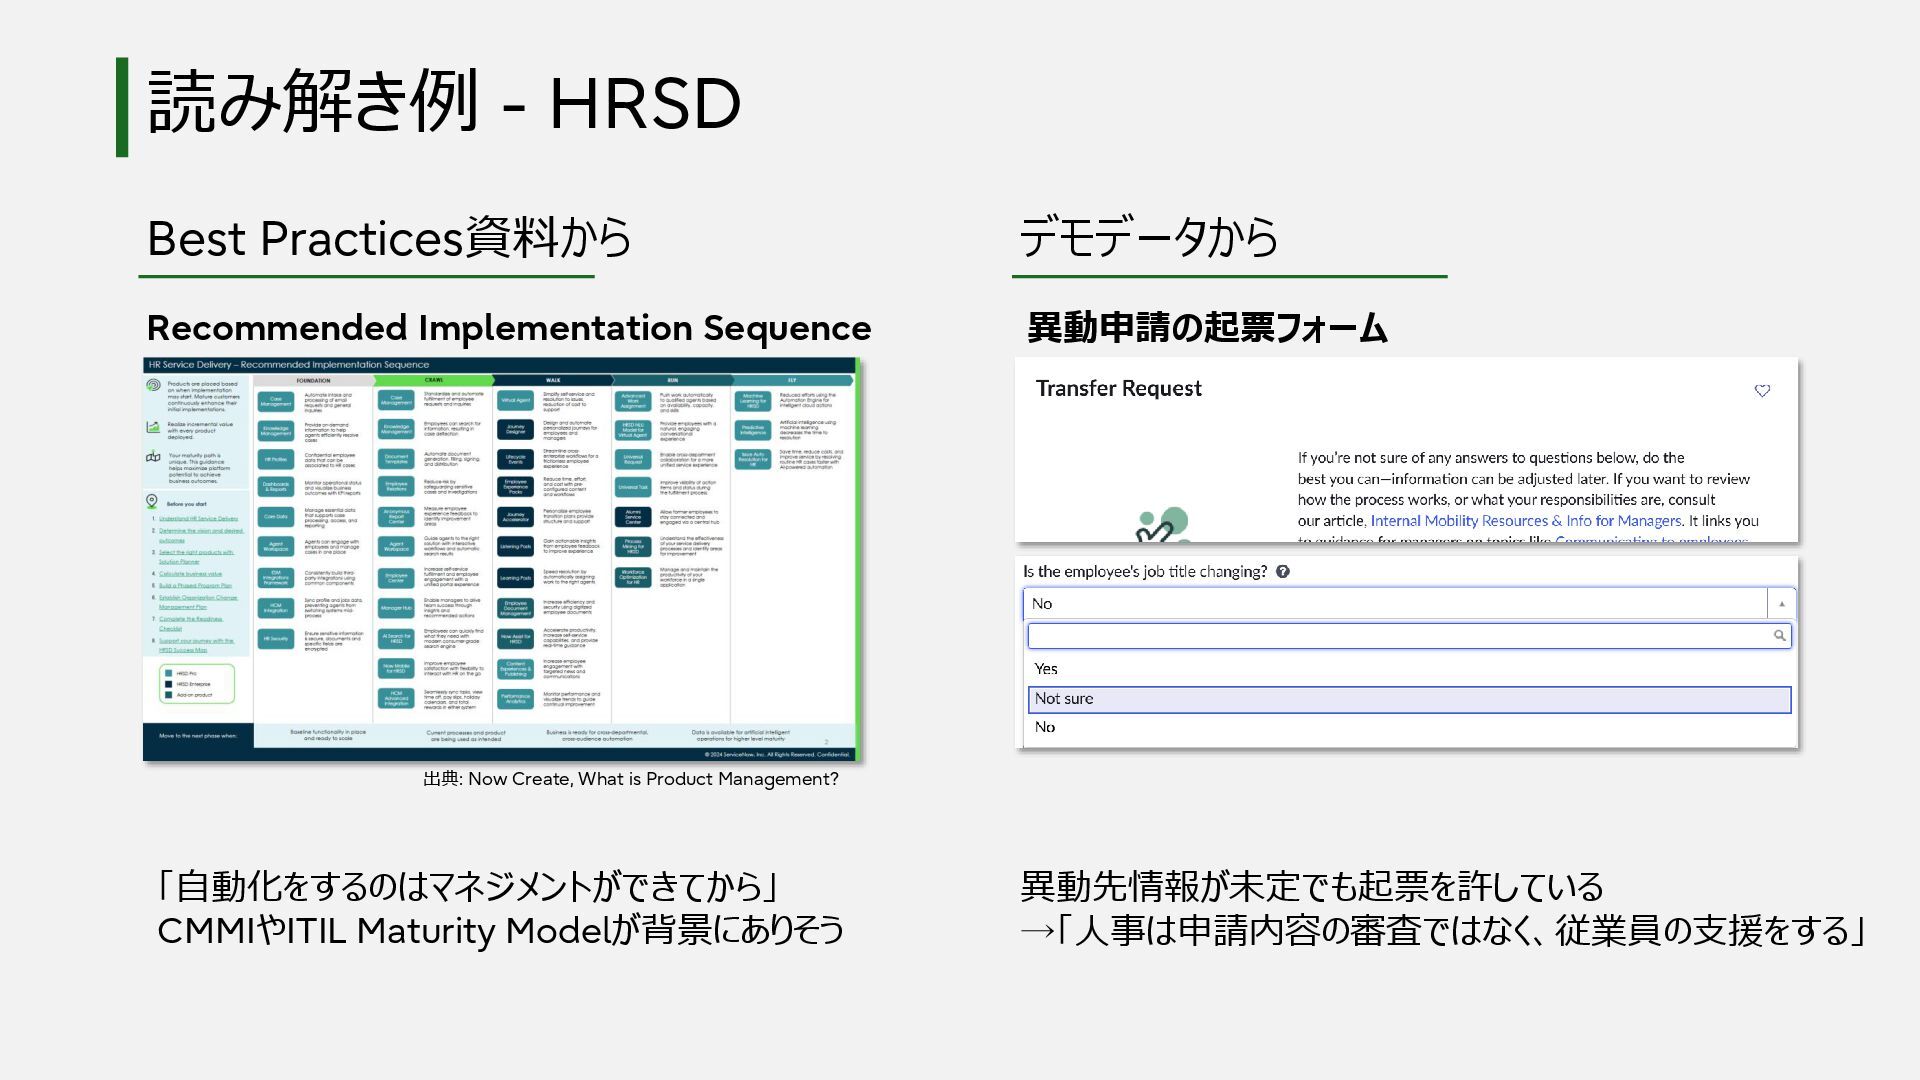Choose Yes from the job title options

tap(1046, 669)
